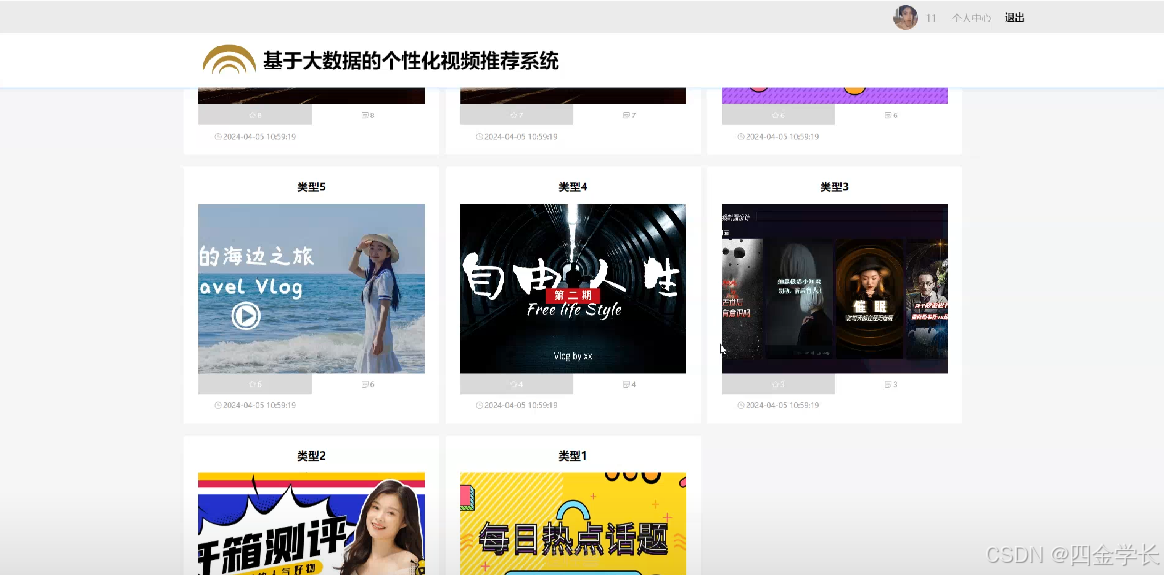Click the clock icon below the 7-likes card
This screenshot has height=575, width=1164.
(480, 137)
